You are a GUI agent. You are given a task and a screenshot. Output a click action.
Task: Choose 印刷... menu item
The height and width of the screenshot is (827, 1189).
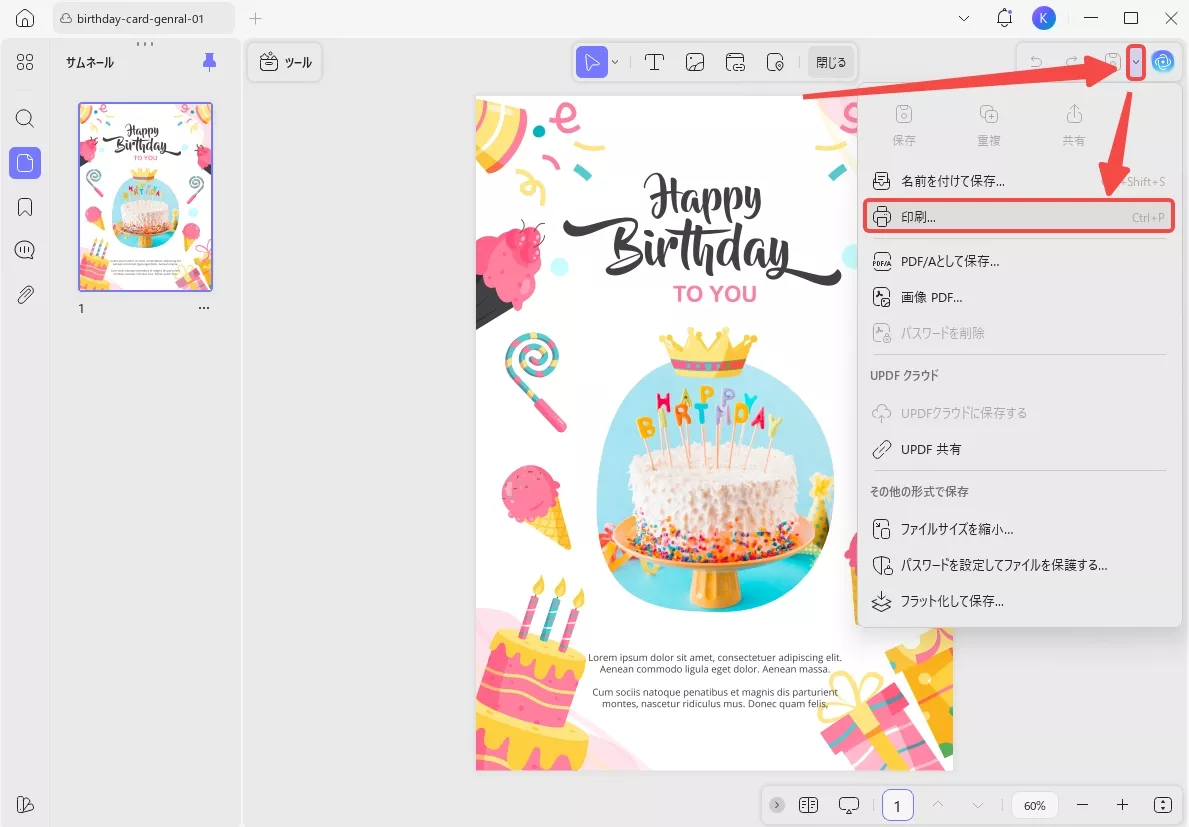[1018, 217]
